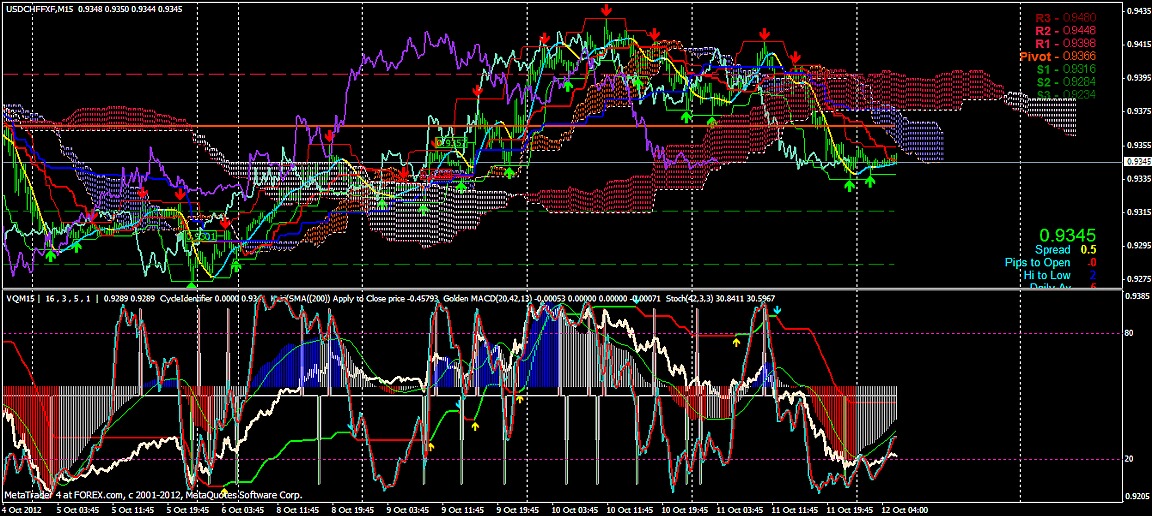Select the leftmost green up arrow on the price chart
This screenshot has width=1152, height=516.
tap(50, 257)
